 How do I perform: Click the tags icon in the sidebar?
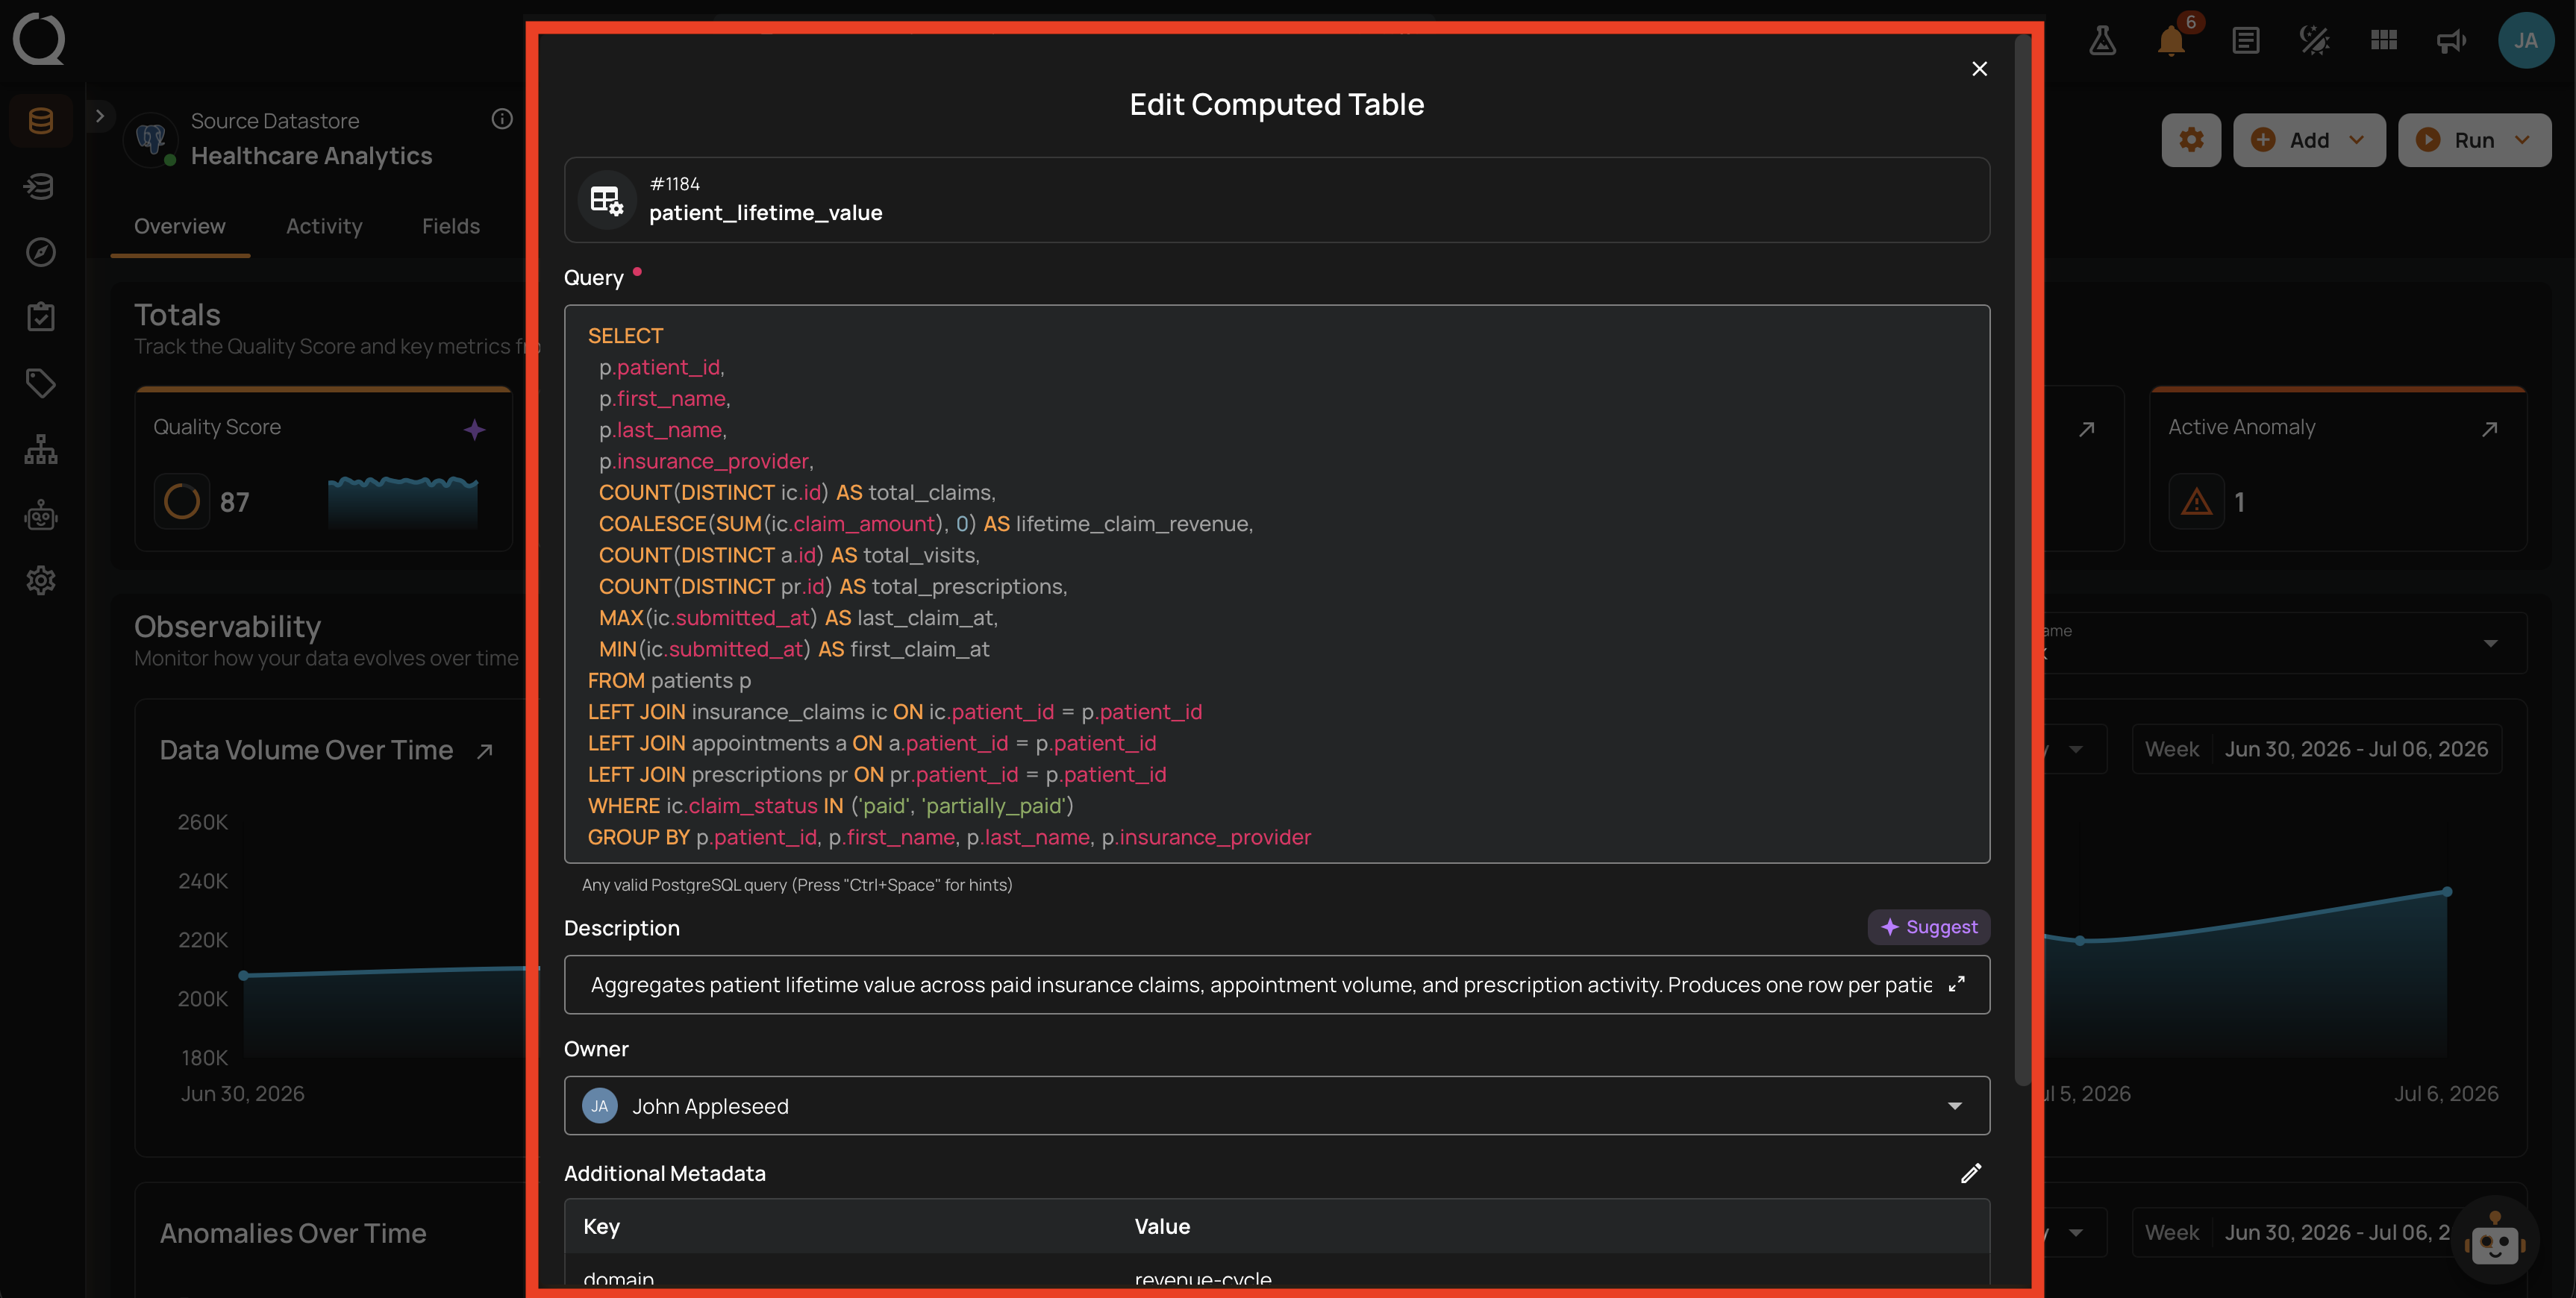(41, 383)
